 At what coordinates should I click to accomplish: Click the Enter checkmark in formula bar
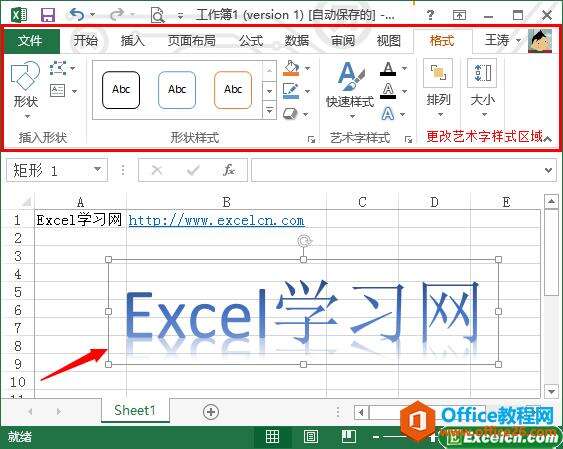pos(193,170)
